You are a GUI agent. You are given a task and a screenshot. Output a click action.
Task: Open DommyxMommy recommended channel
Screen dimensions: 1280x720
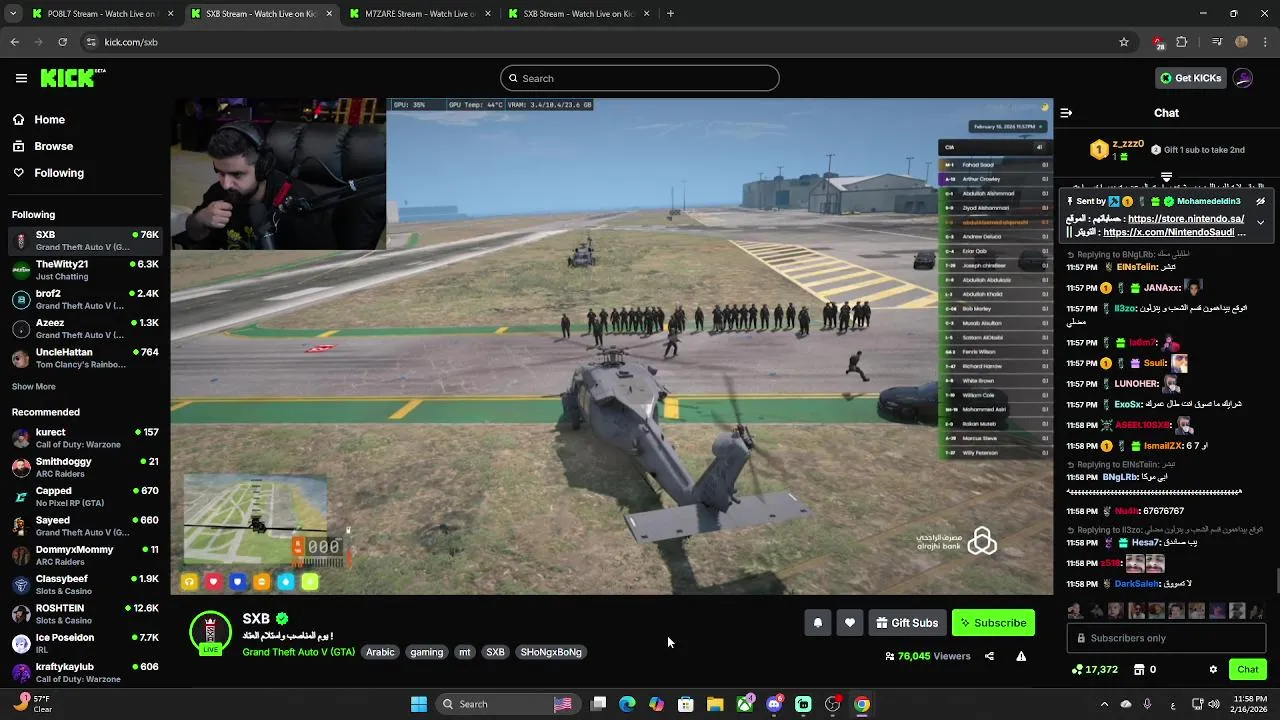pos(85,555)
